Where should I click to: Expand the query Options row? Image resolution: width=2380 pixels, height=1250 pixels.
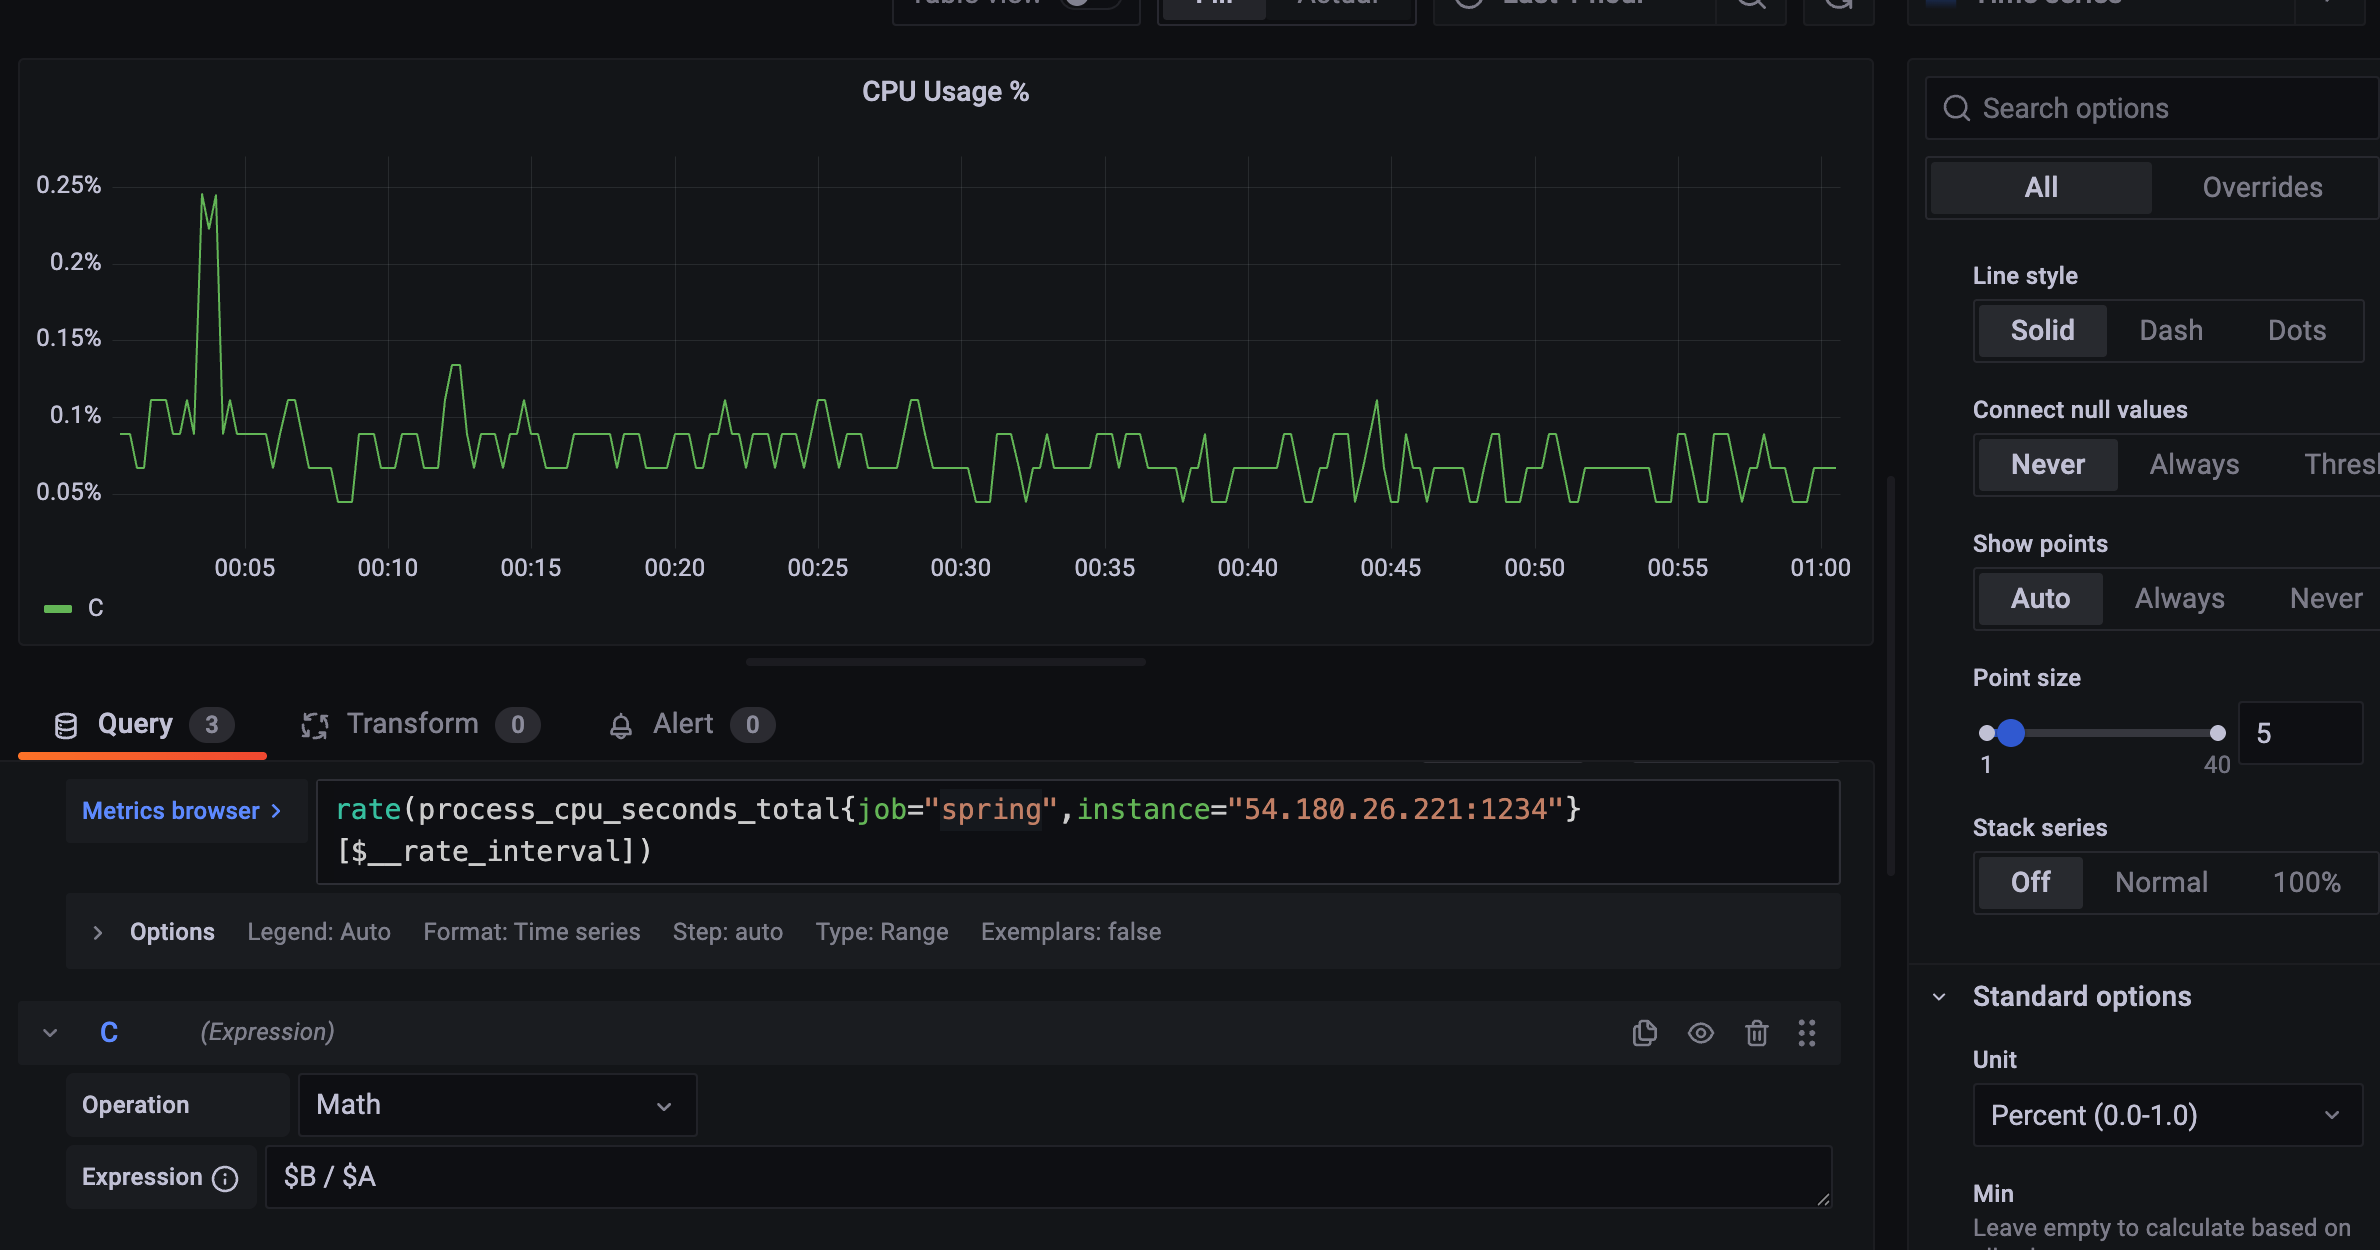(98, 932)
